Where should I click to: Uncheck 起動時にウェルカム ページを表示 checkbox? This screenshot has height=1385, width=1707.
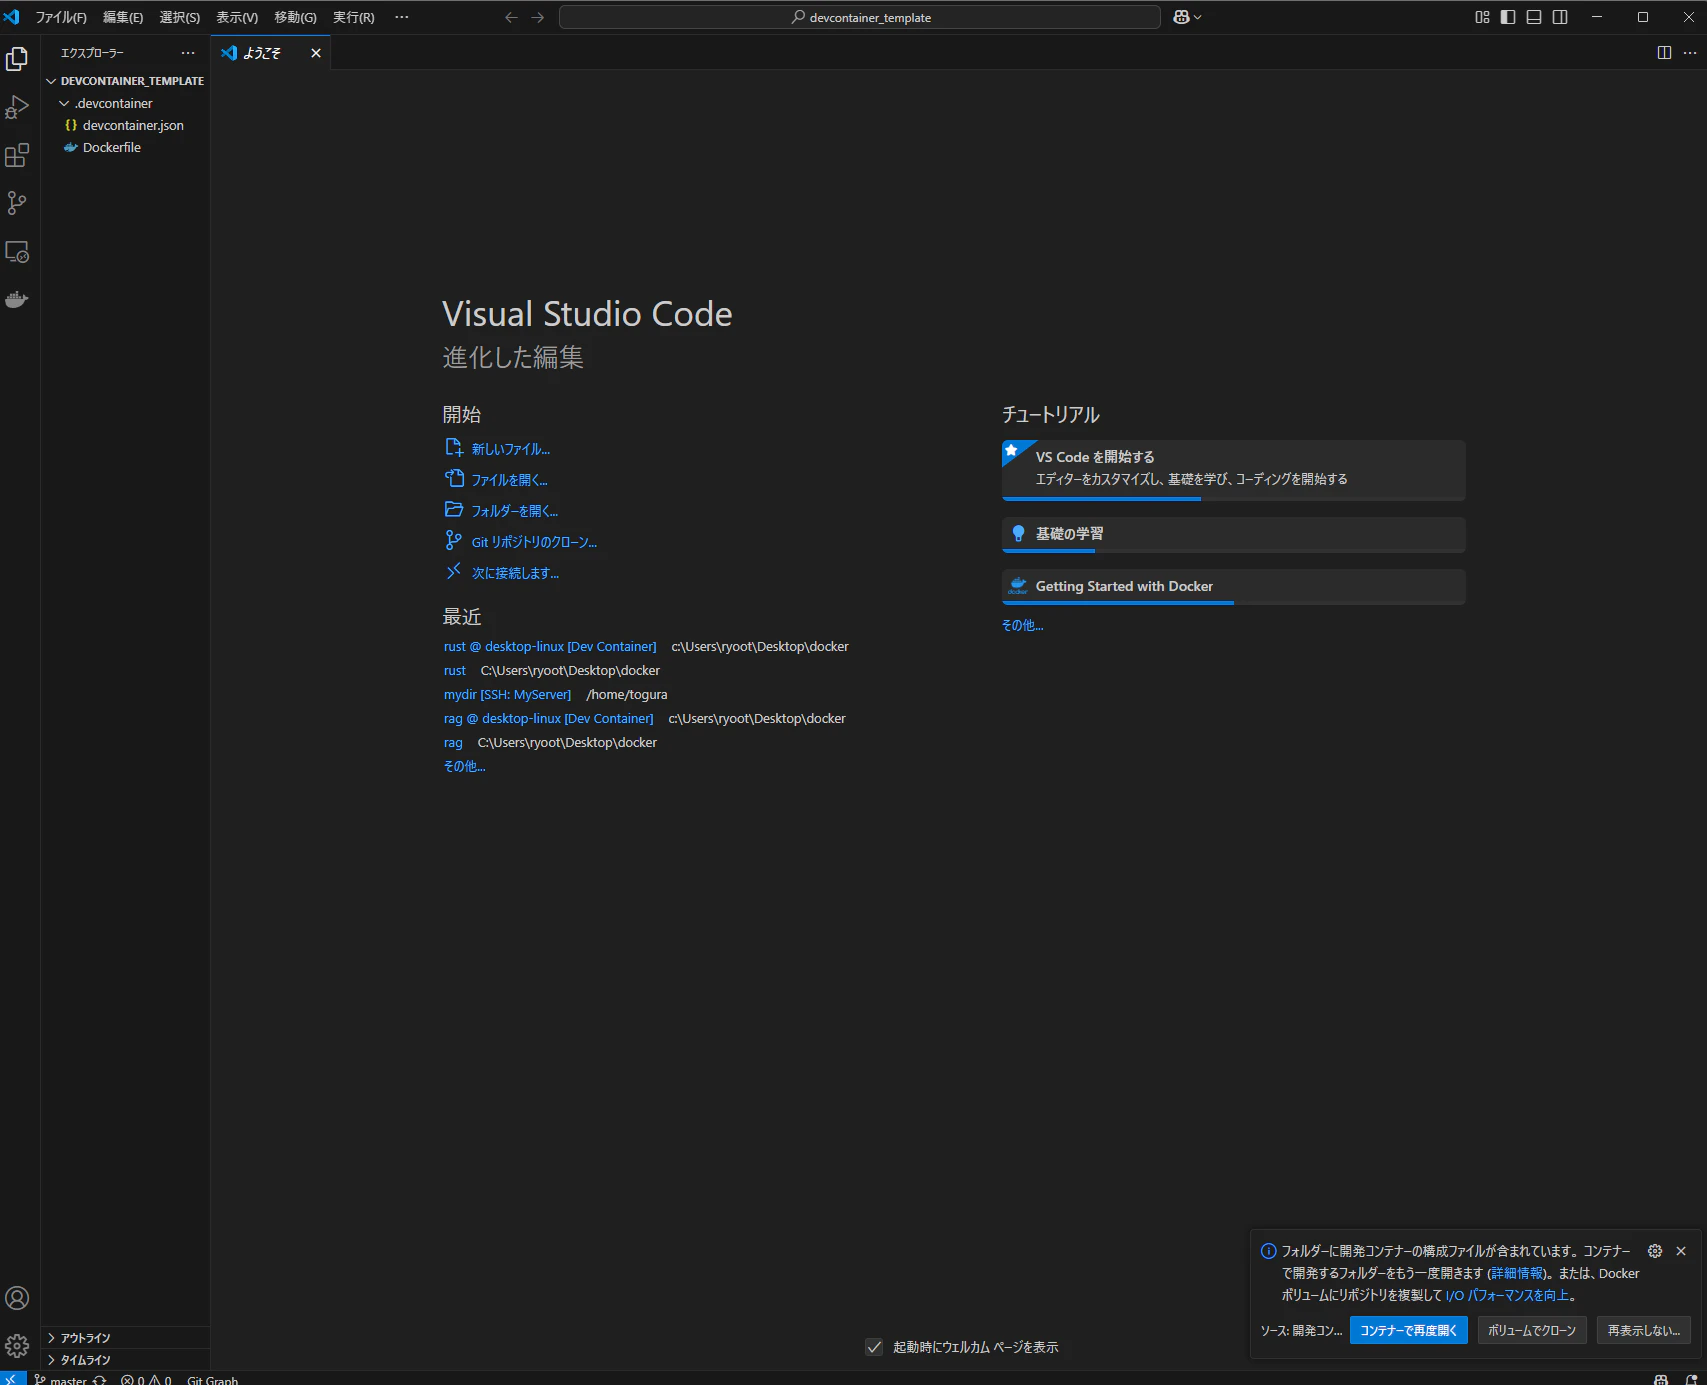click(x=874, y=1347)
